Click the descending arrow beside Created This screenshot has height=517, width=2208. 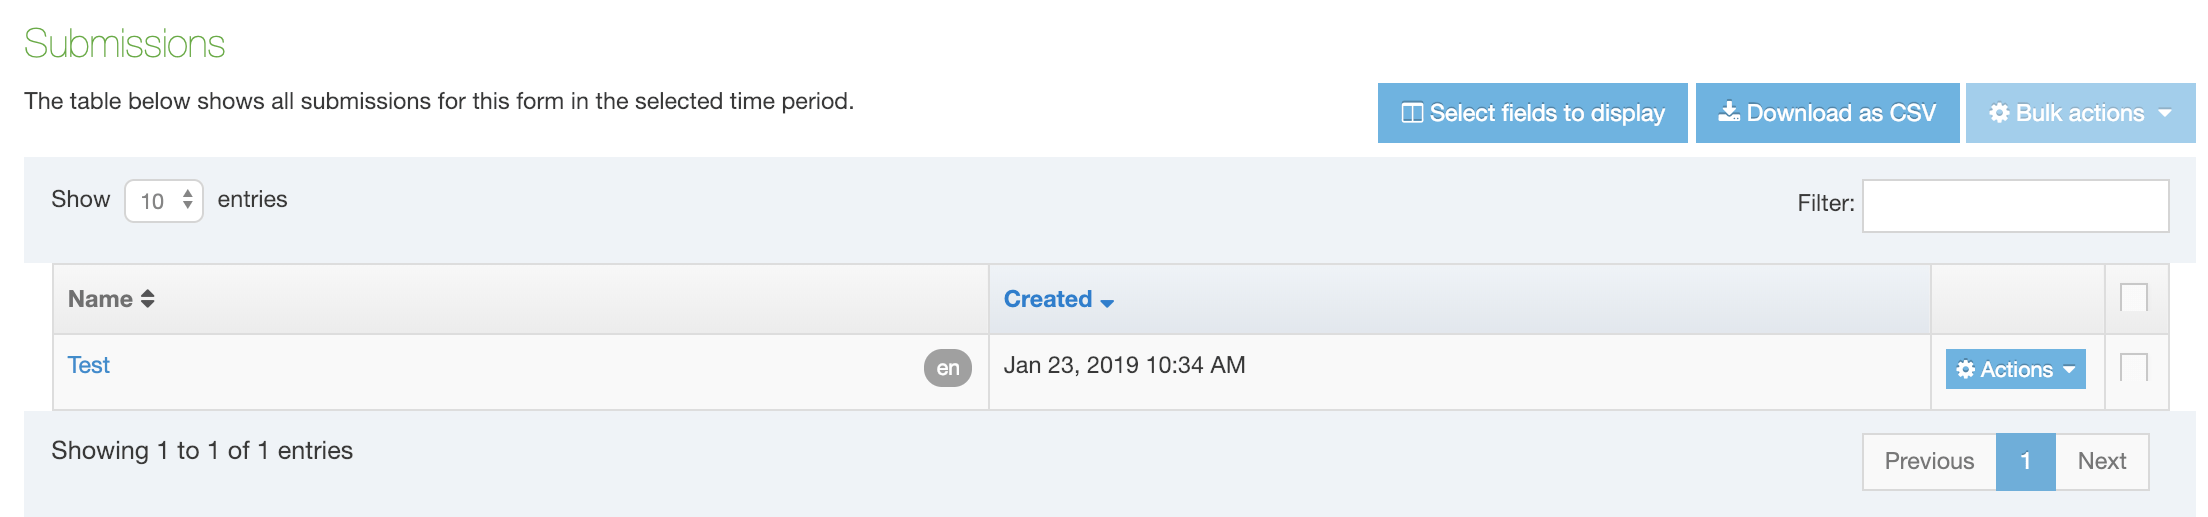point(1107,302)
